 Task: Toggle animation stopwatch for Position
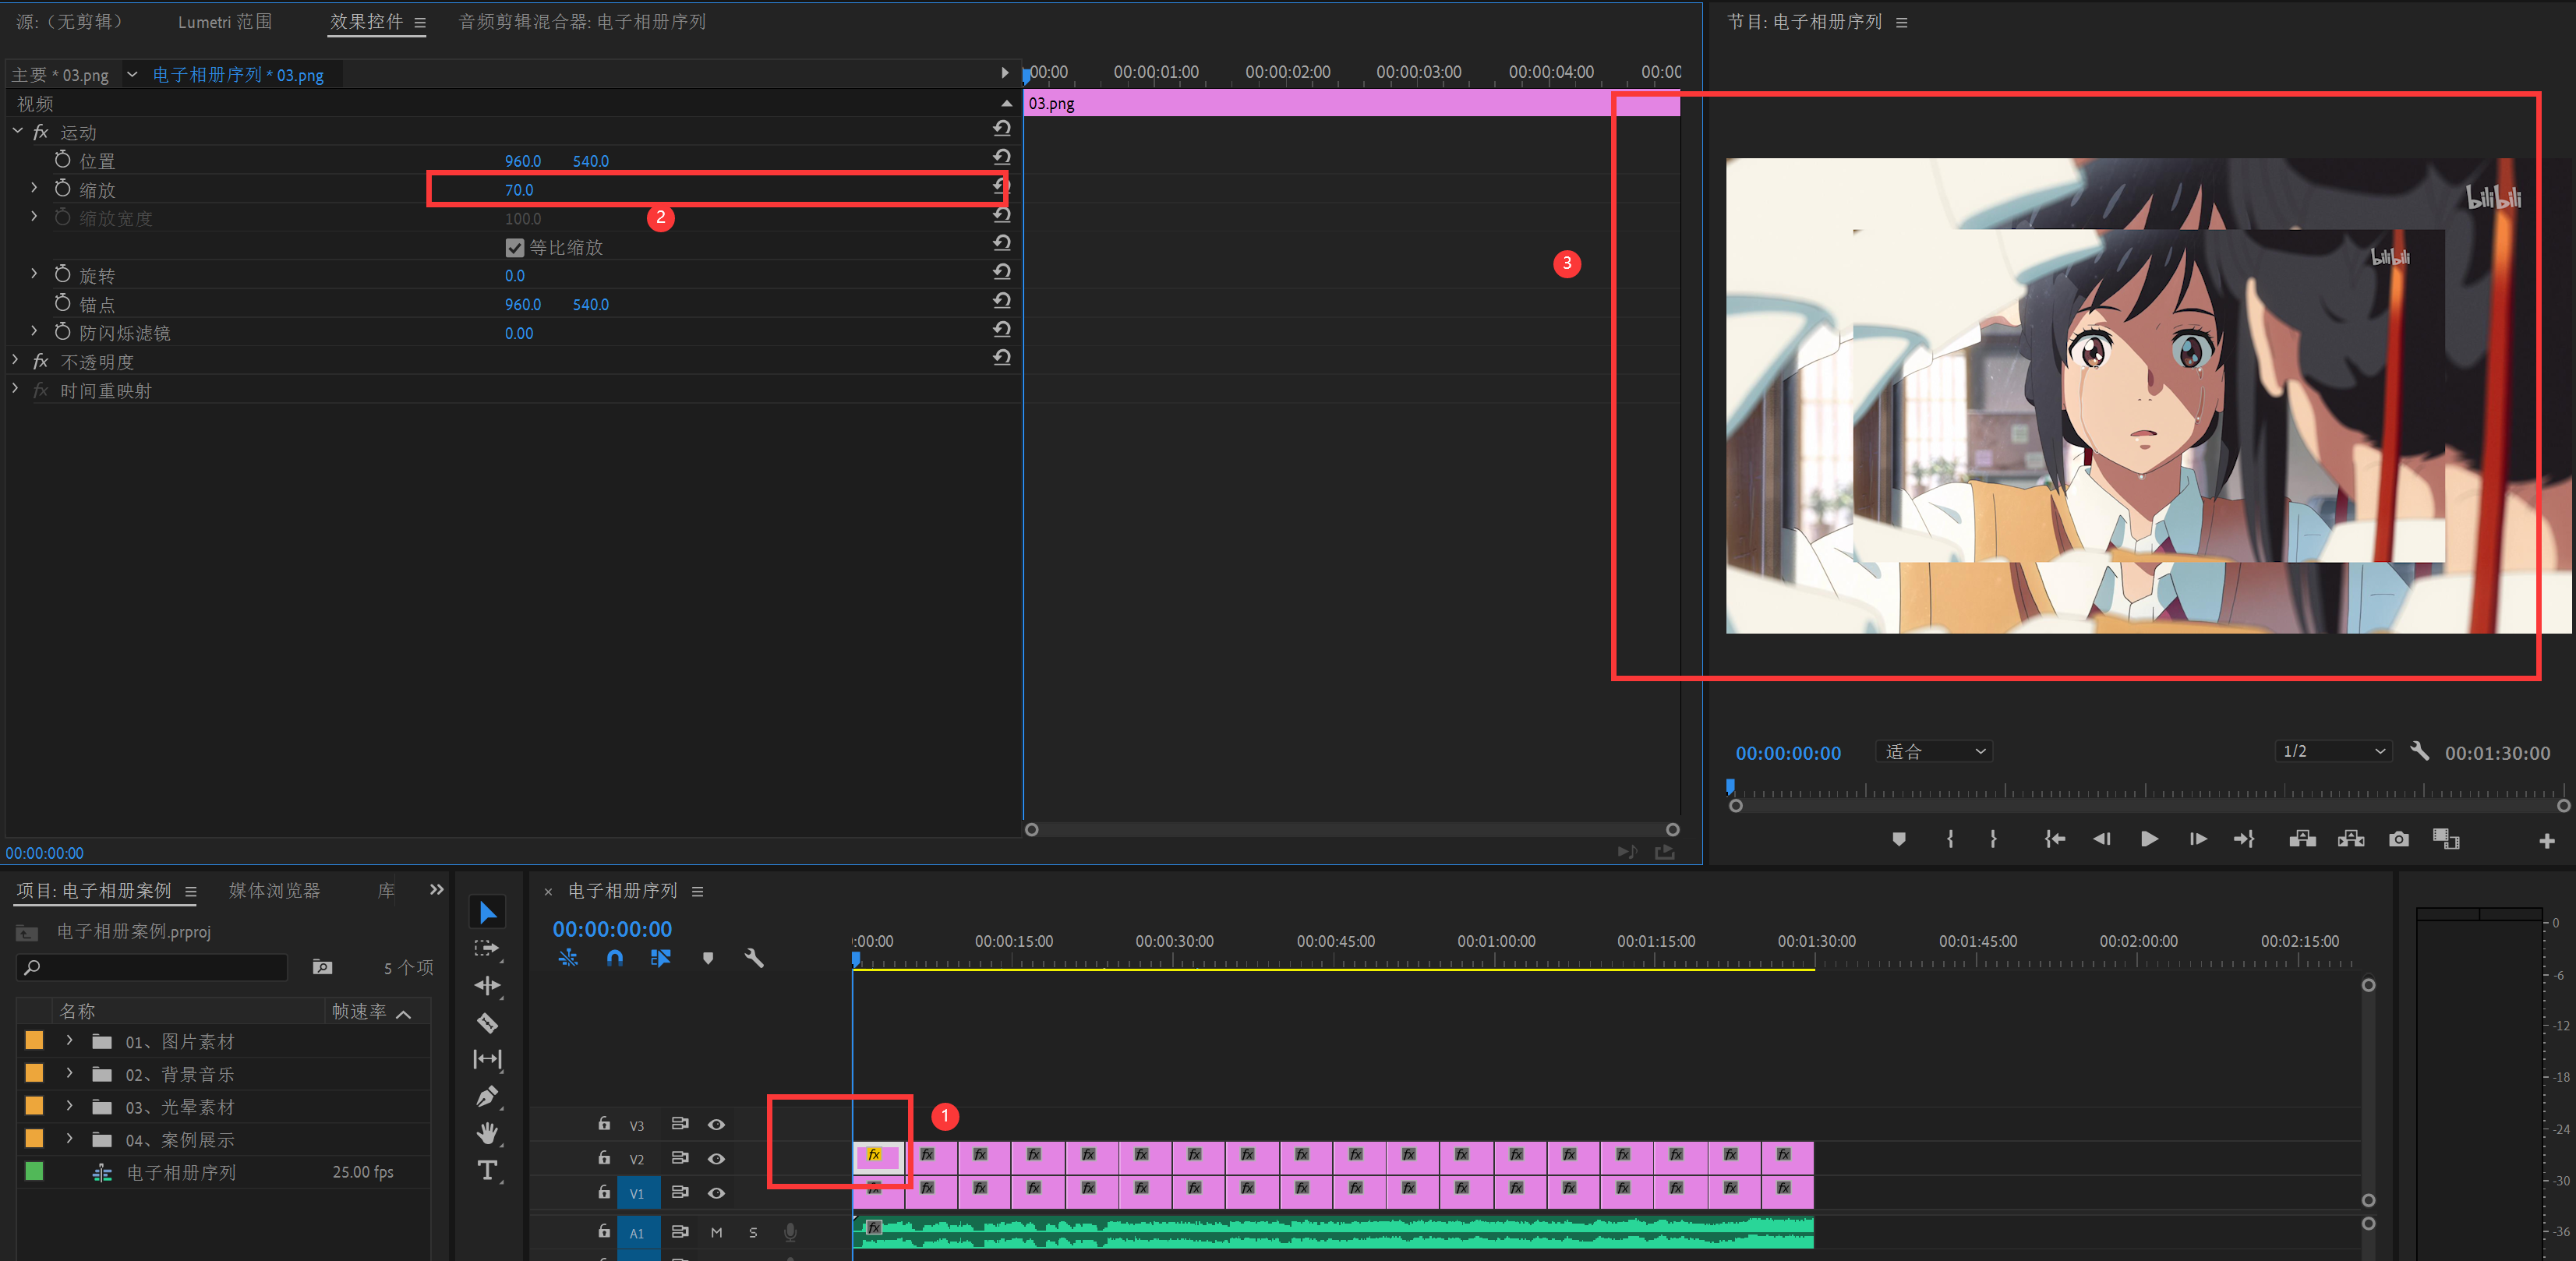click(63, 159)
